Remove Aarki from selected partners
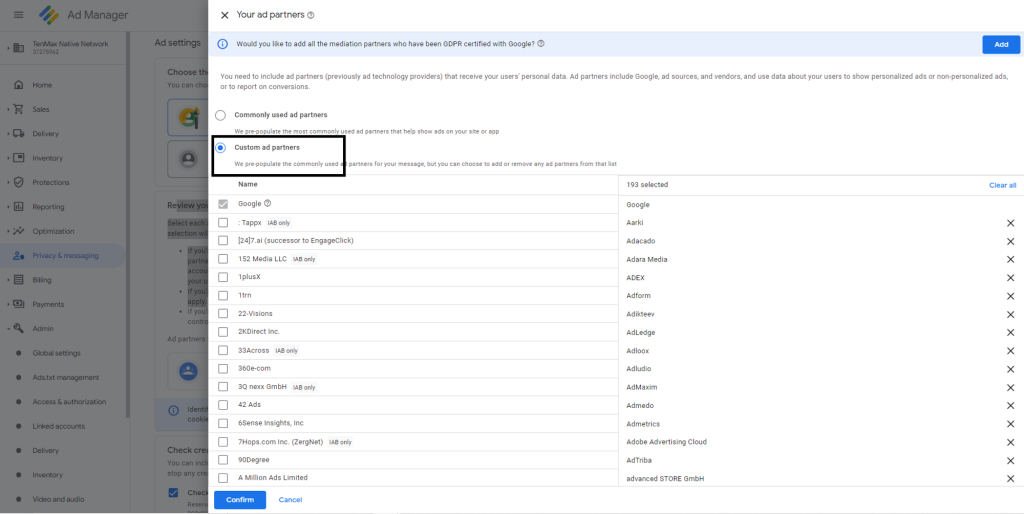 (1010, 223)
